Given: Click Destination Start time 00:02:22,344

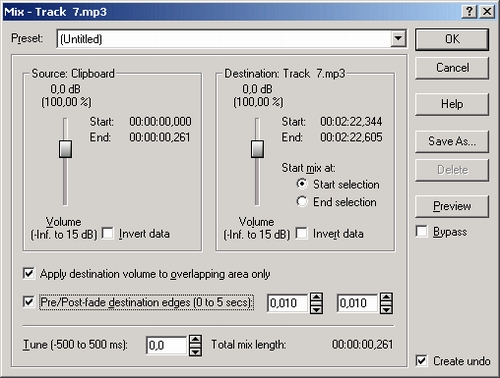Looking at the screenshot, I should point(351,121).
